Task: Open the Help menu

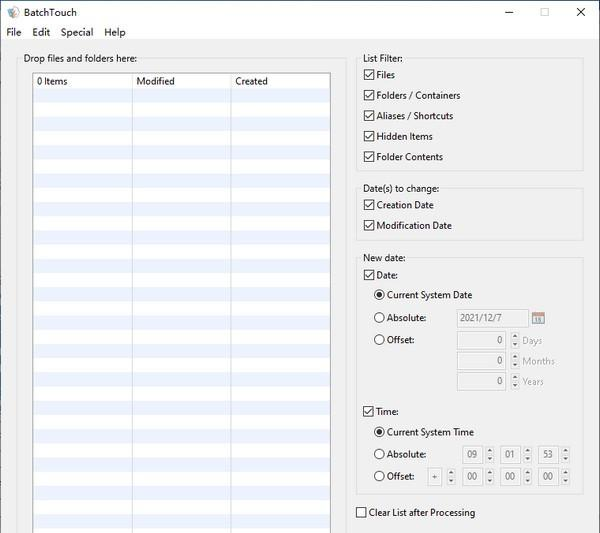Action: click(115, 32)
